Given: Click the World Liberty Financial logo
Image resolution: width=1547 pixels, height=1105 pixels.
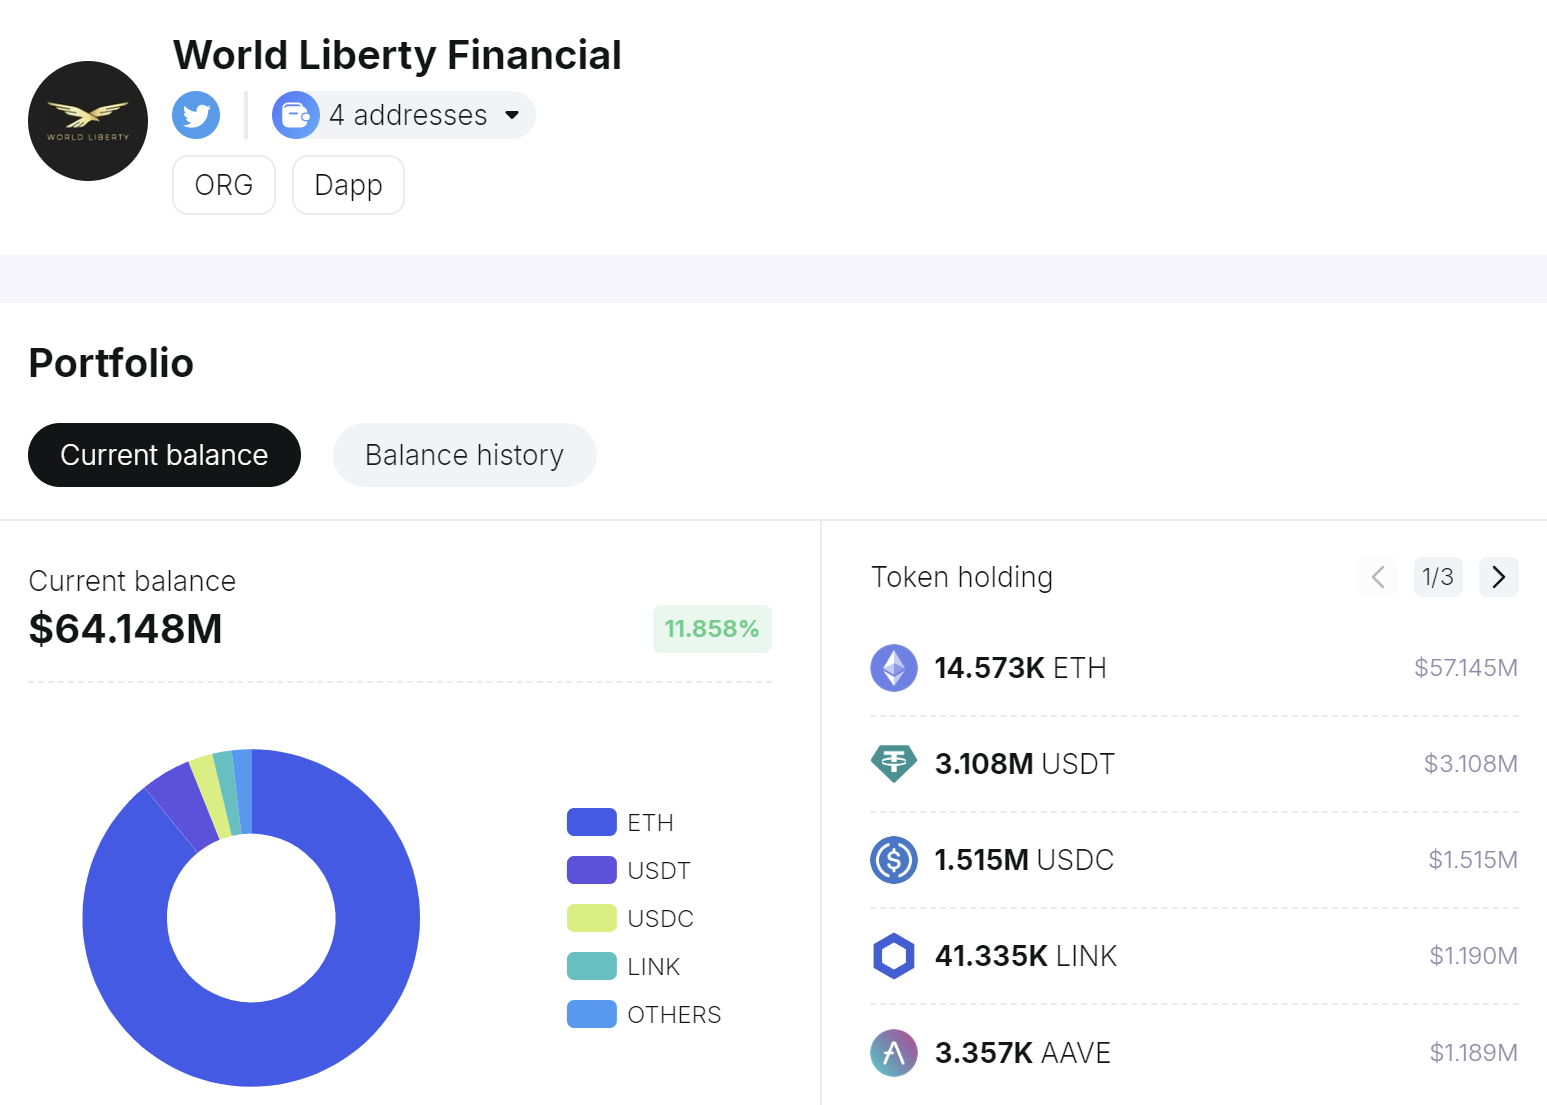Looking at the screenshot, I should click(88, 121).
